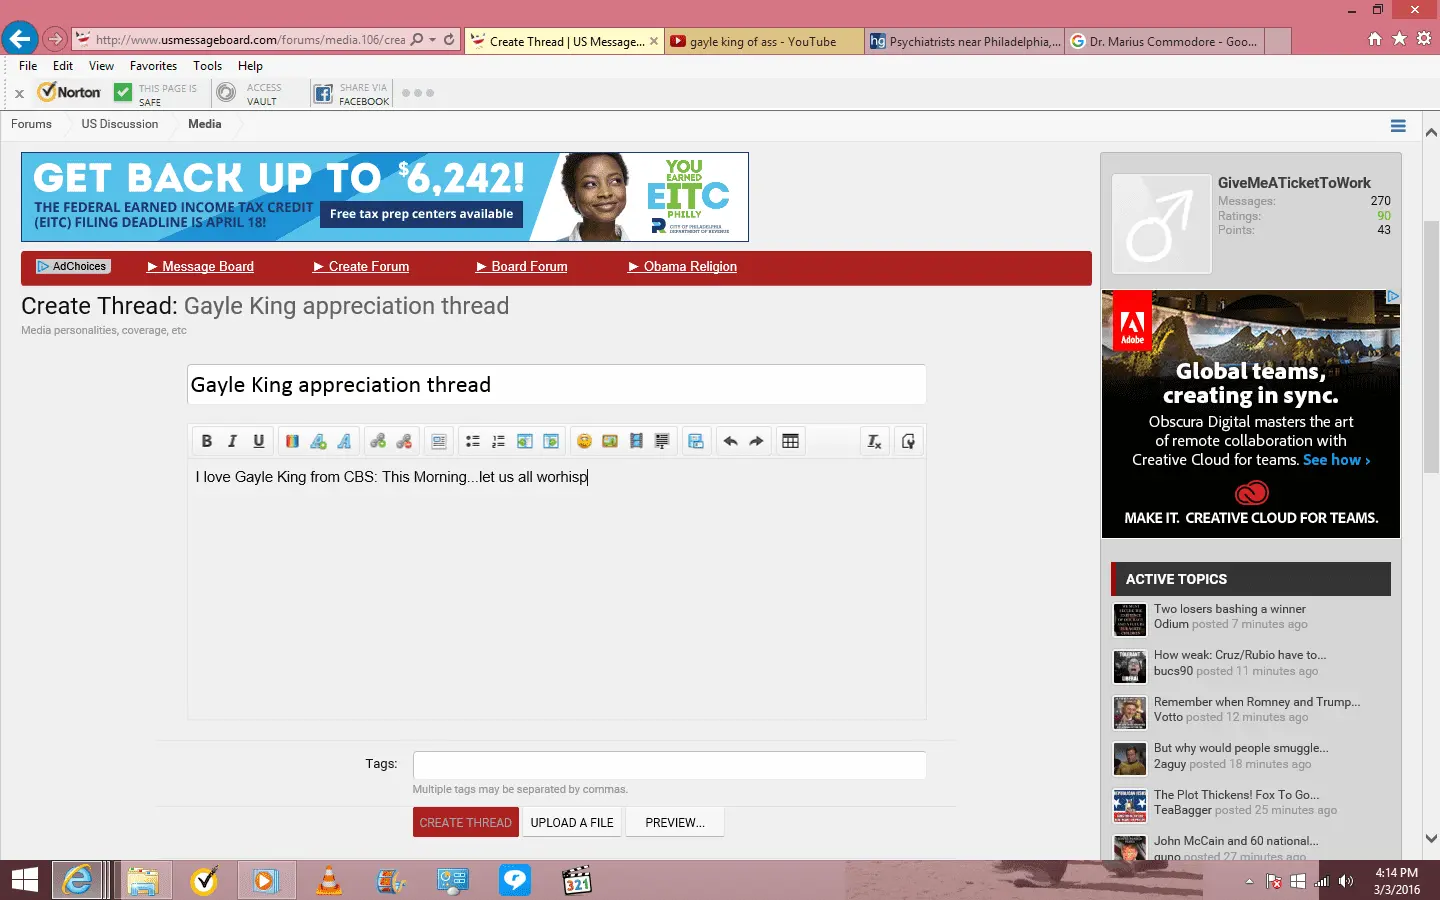
Task: Open the Favorites menu
Action: coord(153,66)
